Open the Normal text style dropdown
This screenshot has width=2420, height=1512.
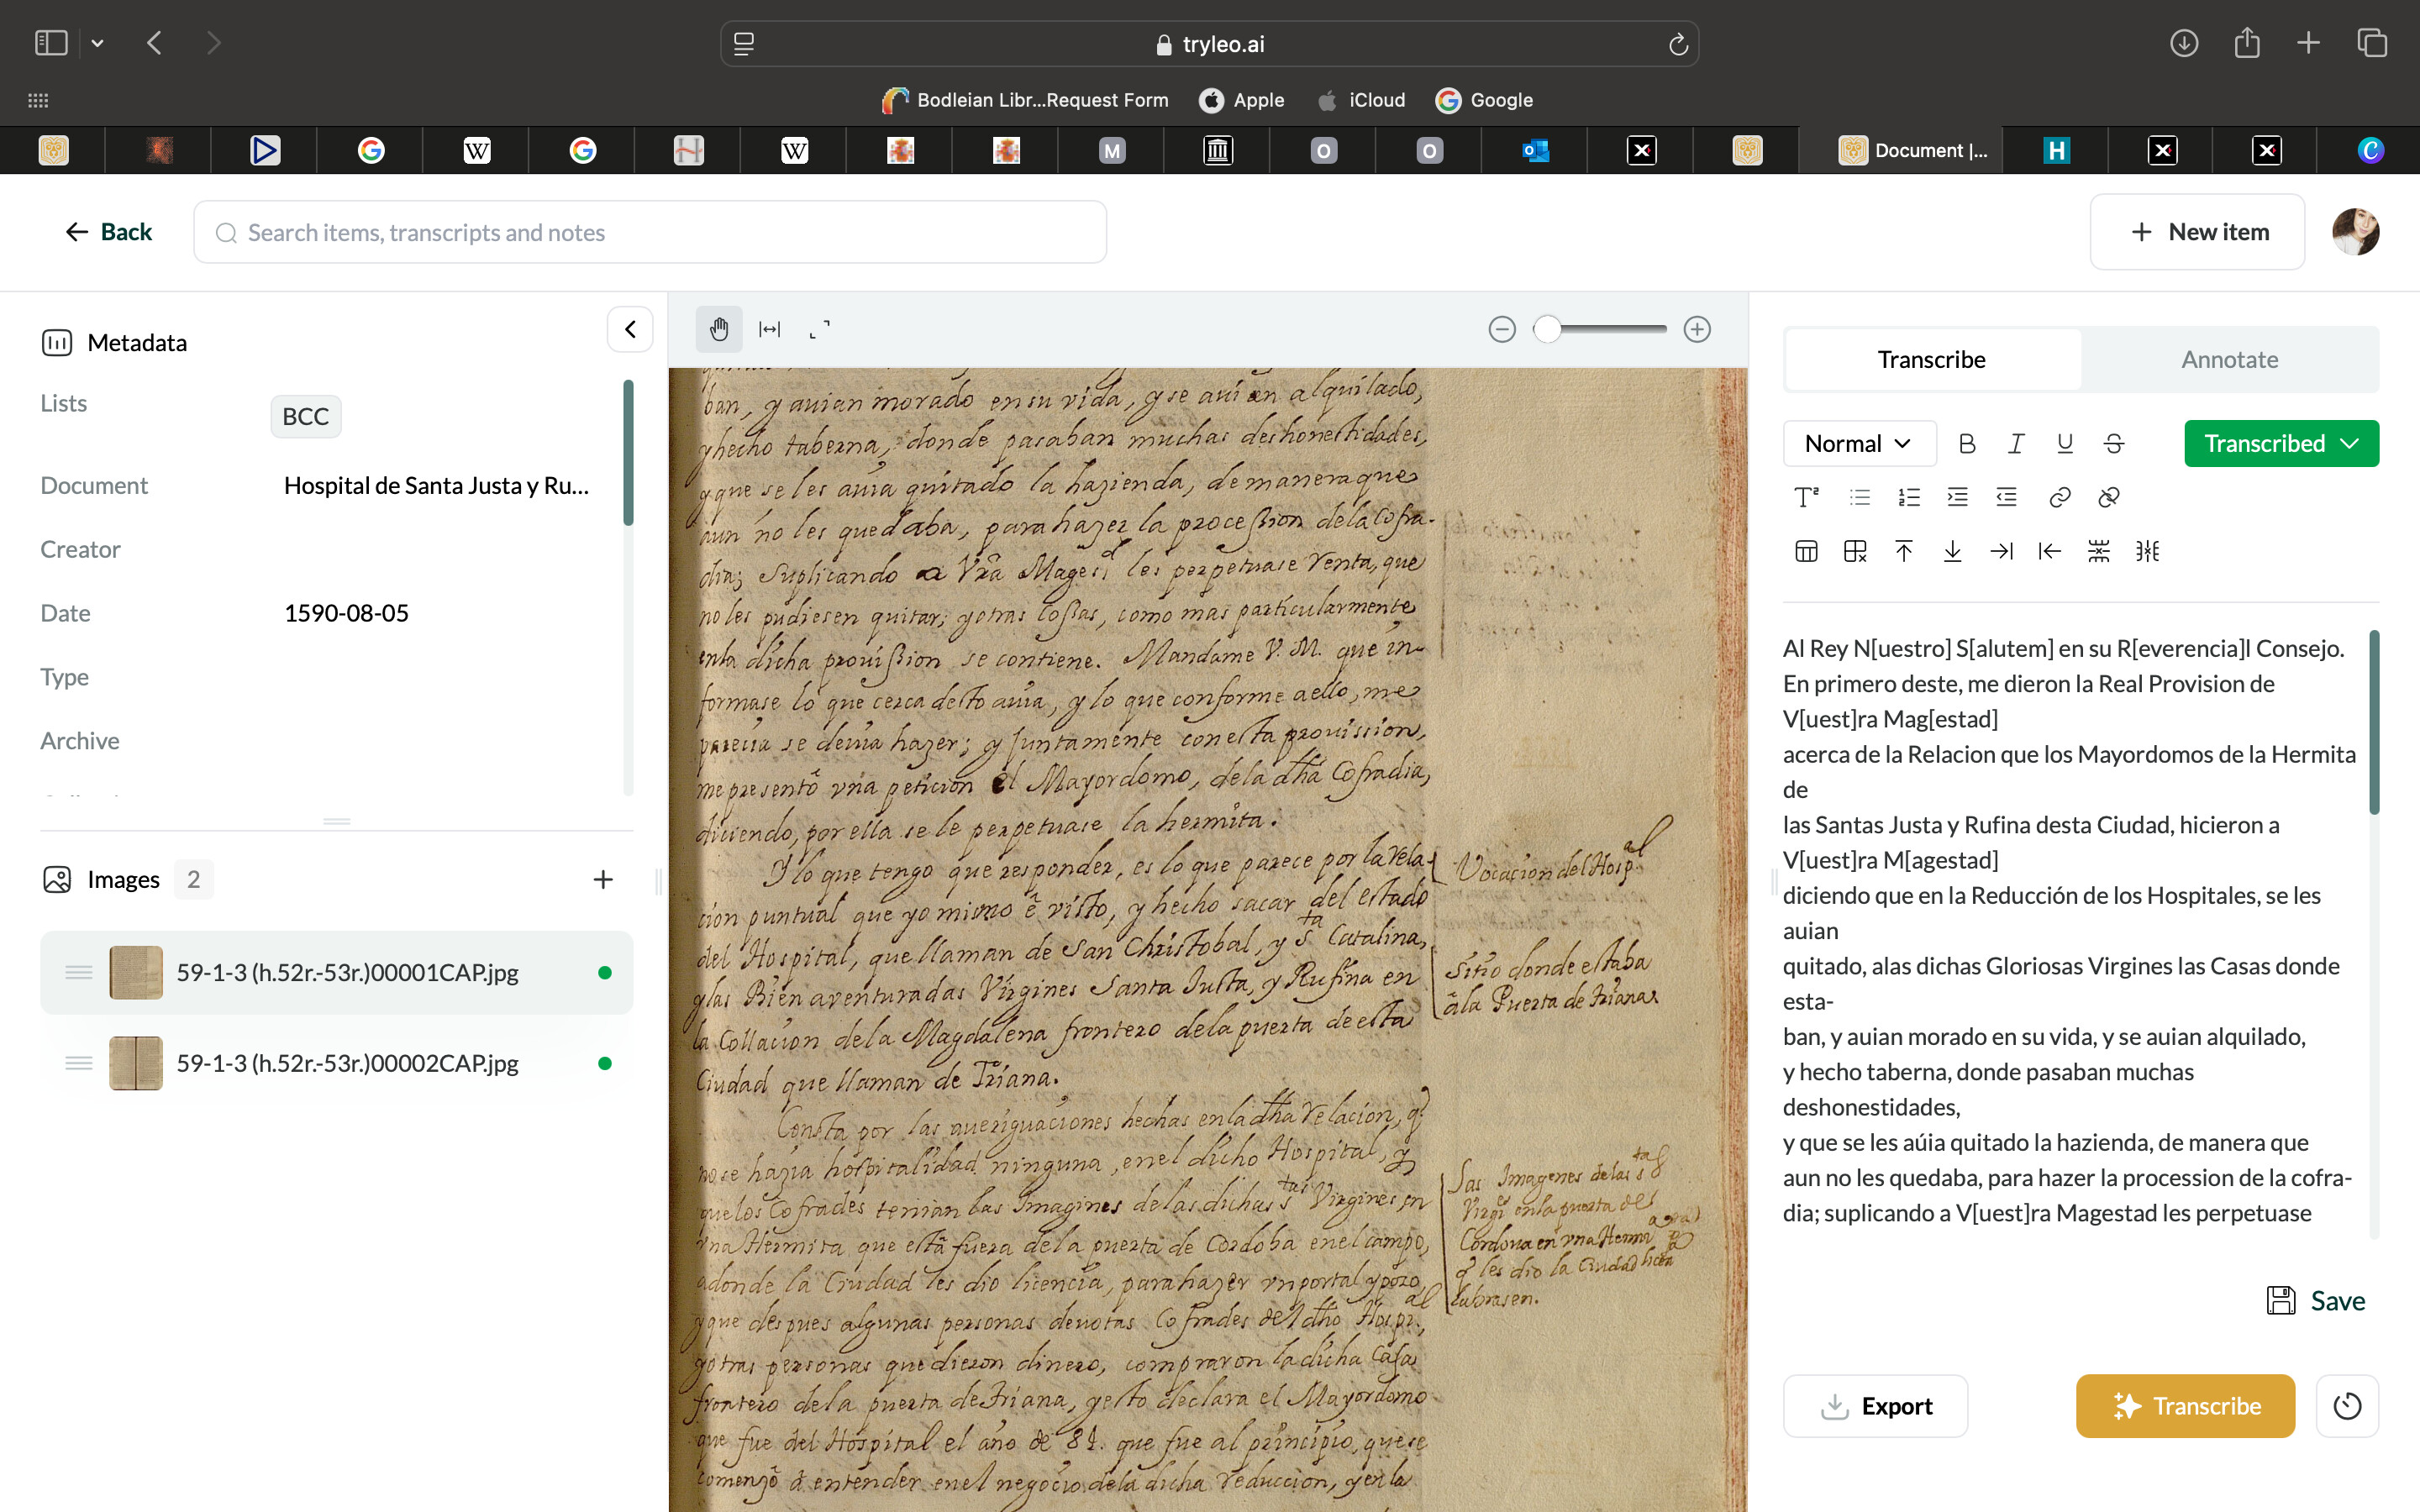coord(1858,443)
